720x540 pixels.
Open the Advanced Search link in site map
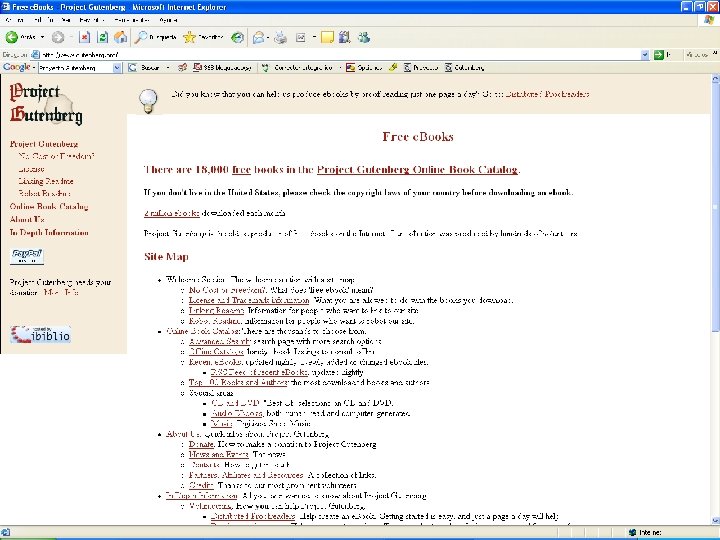(x=219, y=341)
